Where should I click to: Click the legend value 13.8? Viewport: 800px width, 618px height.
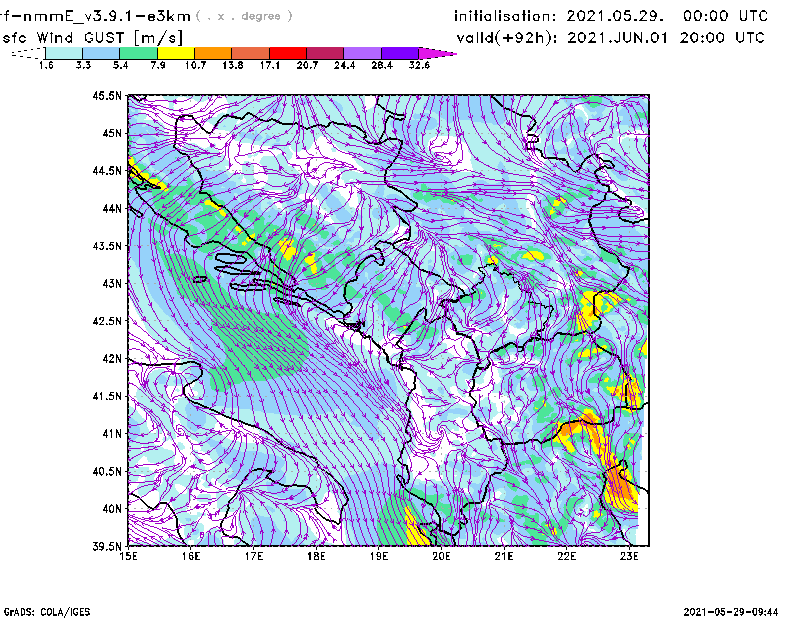coord(233,65)
